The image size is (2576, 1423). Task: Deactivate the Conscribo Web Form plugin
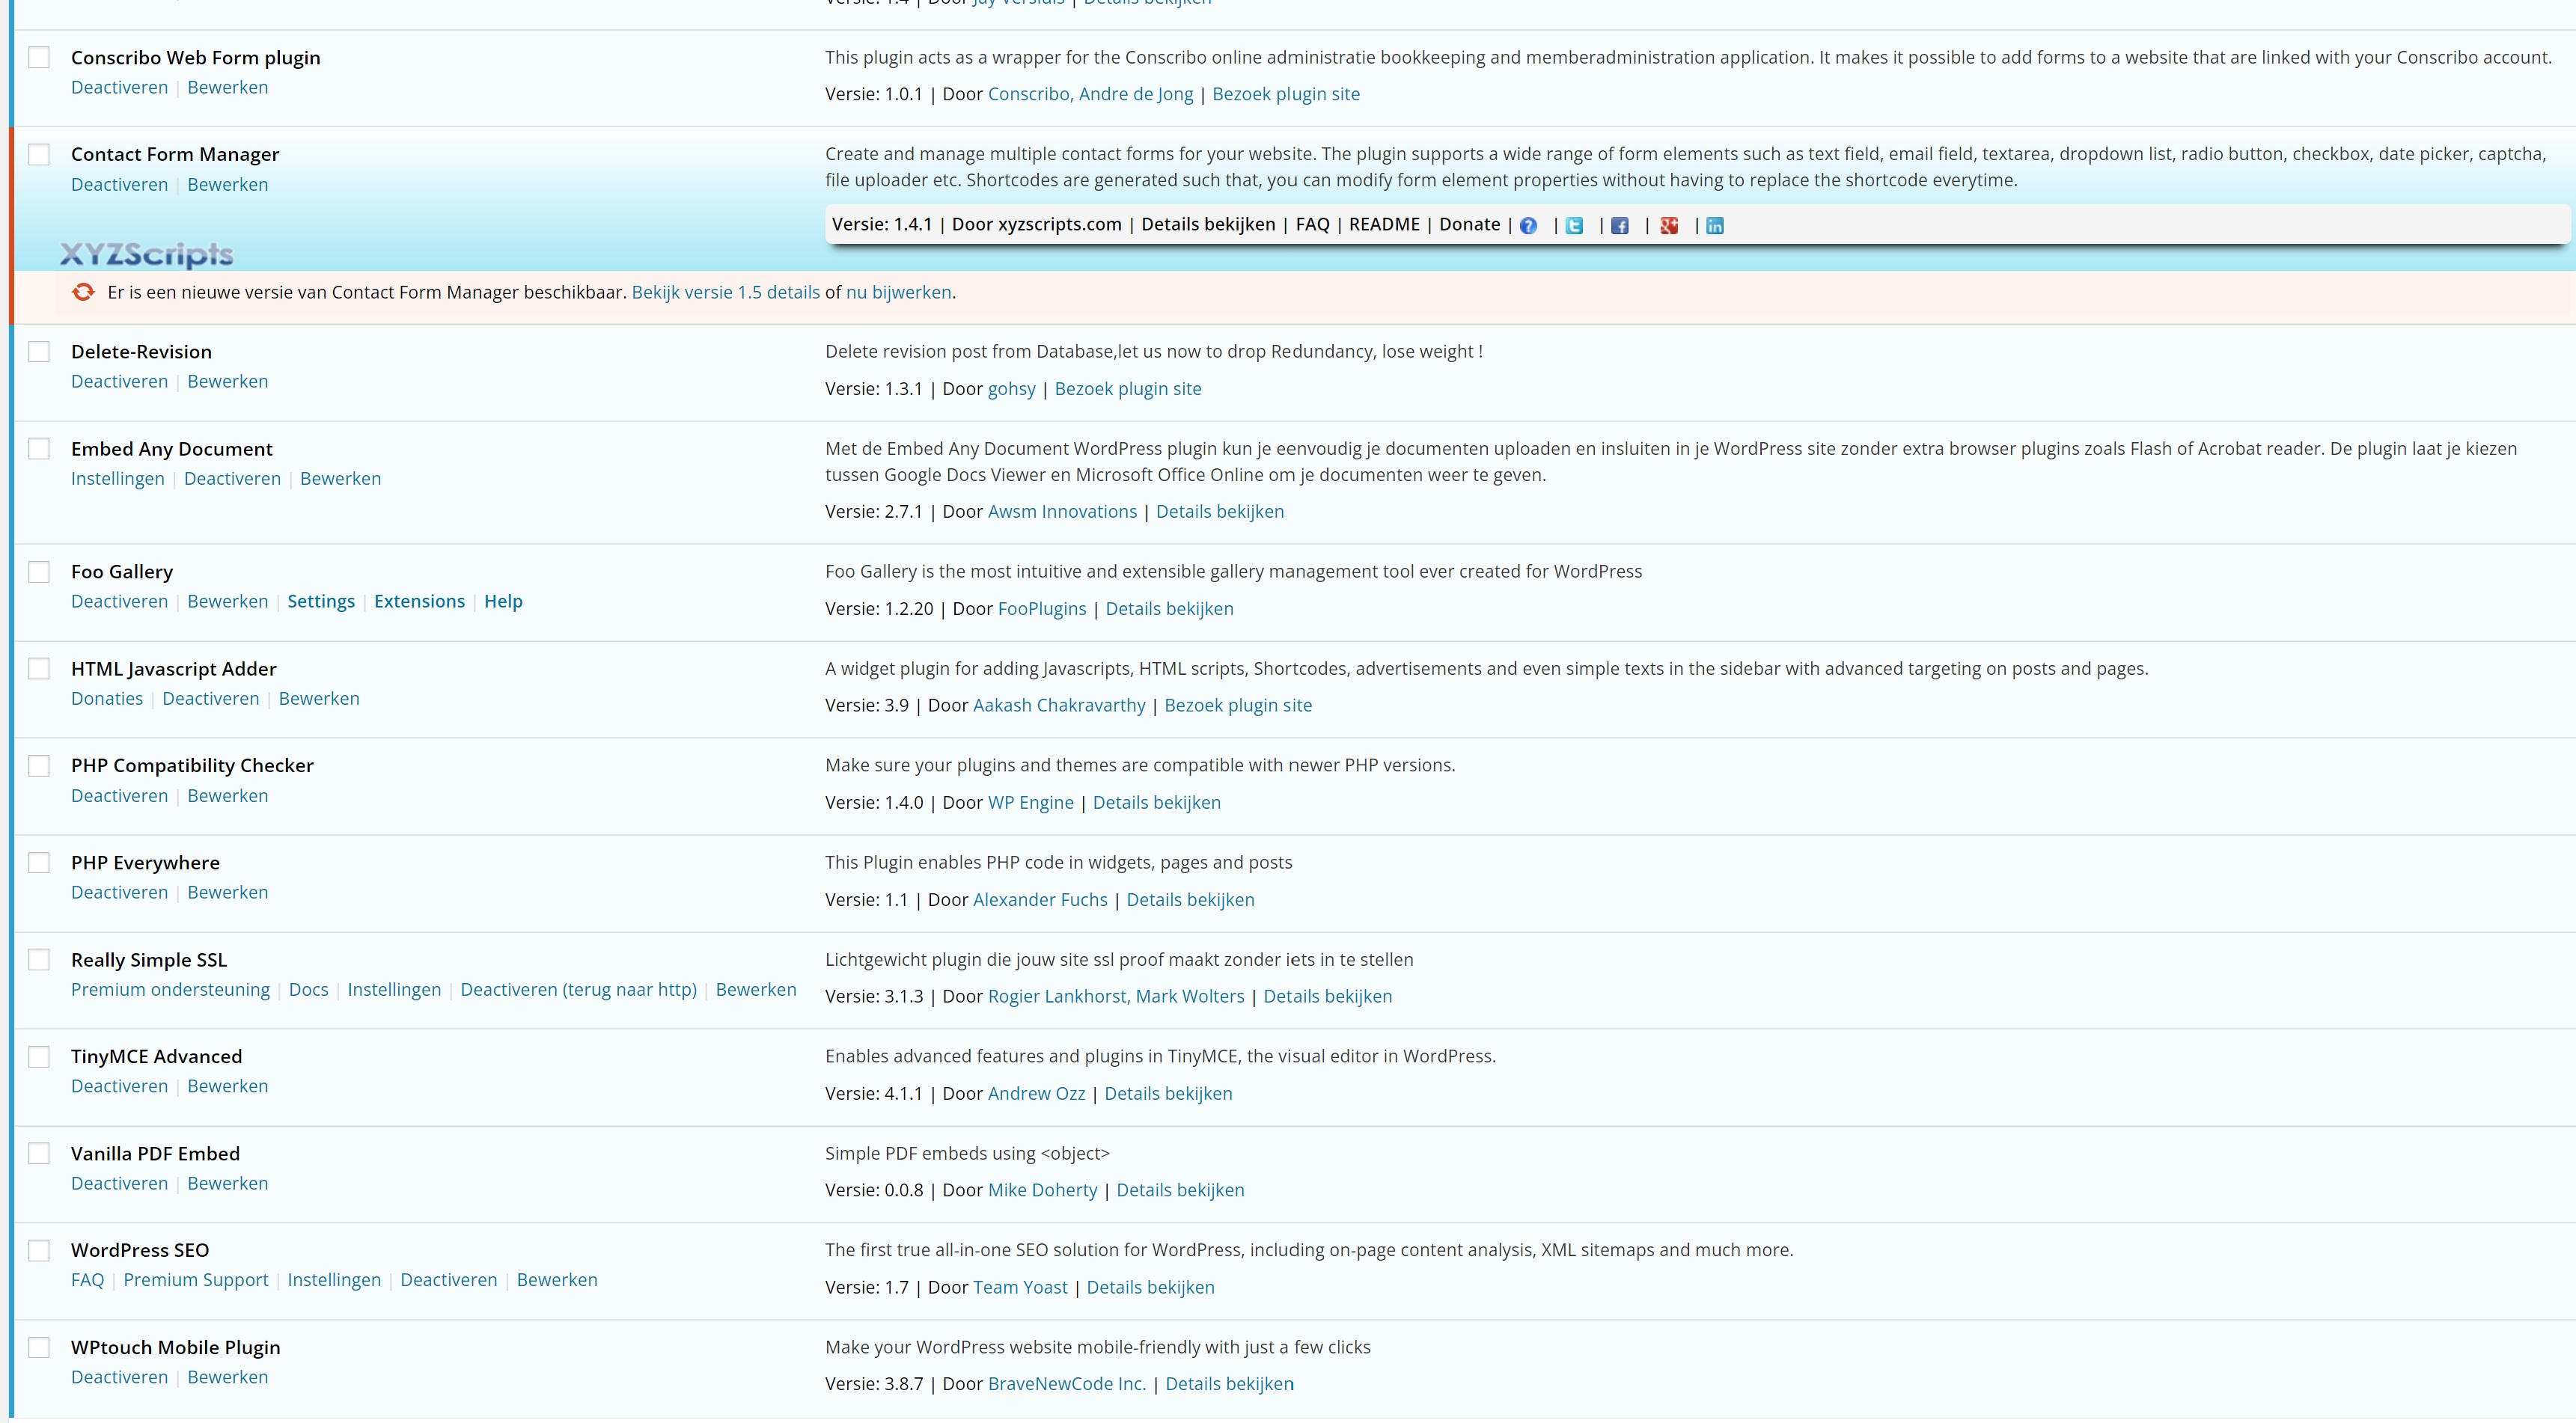119,88
